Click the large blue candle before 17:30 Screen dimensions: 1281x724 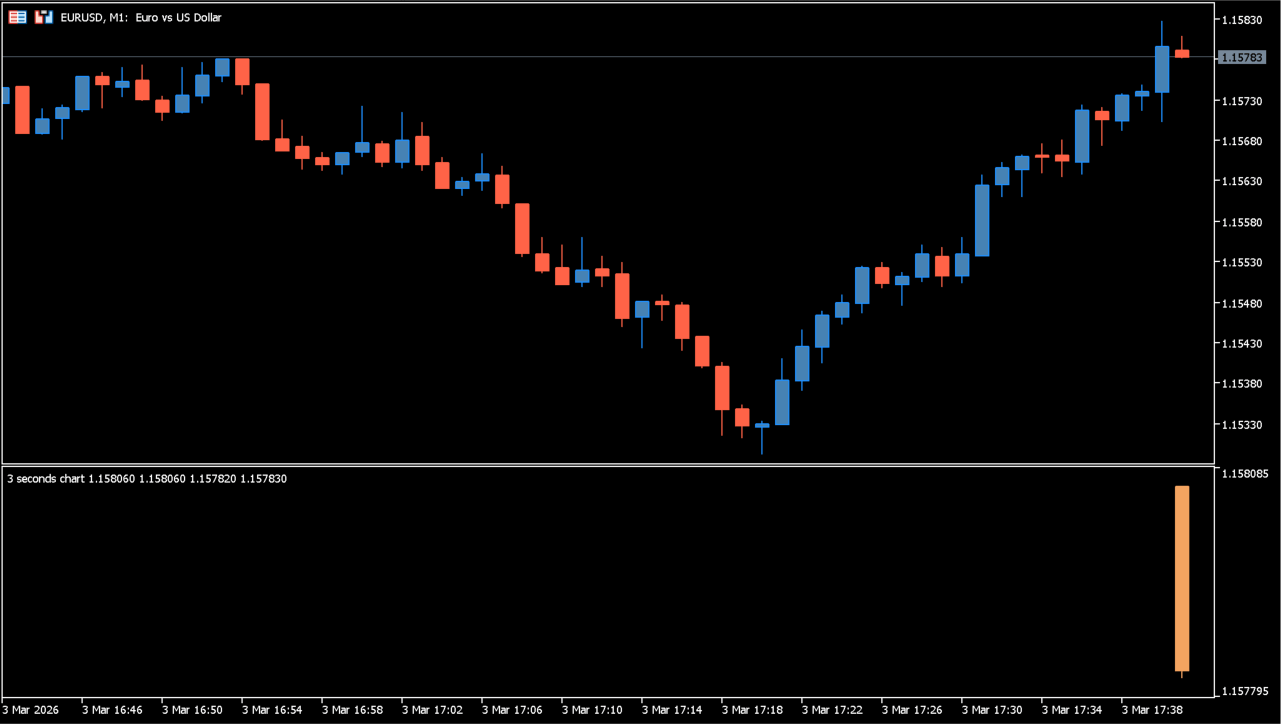pos(982,220)
